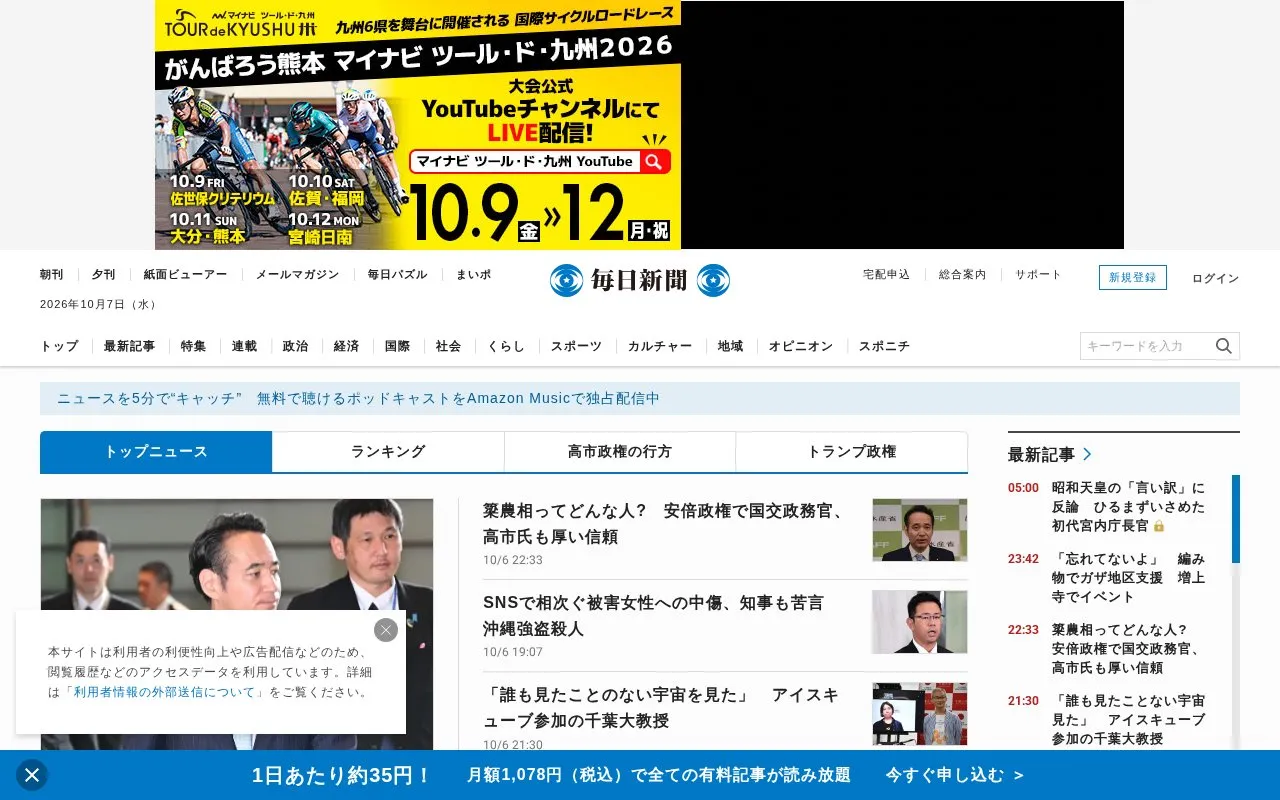
Task: Select the トップニュース tab
Action: pos(156,452)
